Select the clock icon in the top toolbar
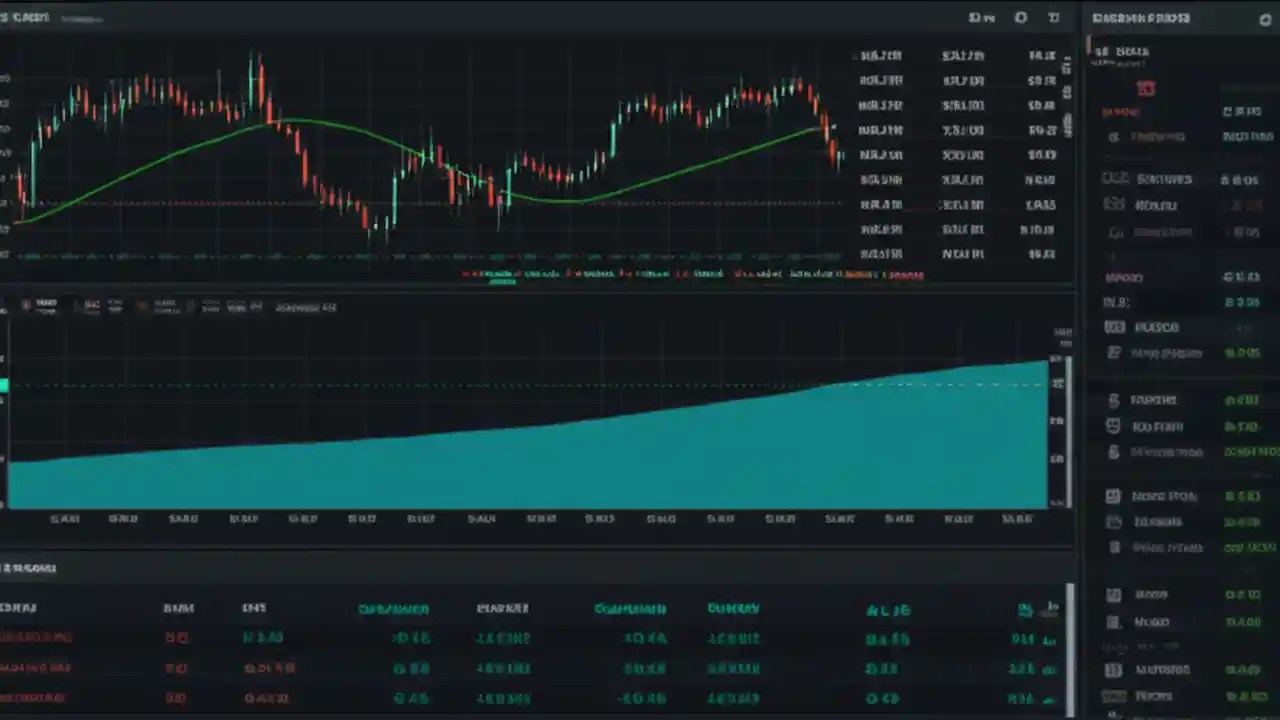Viewport: 1280px width, 720px height. click(1053, 18)
